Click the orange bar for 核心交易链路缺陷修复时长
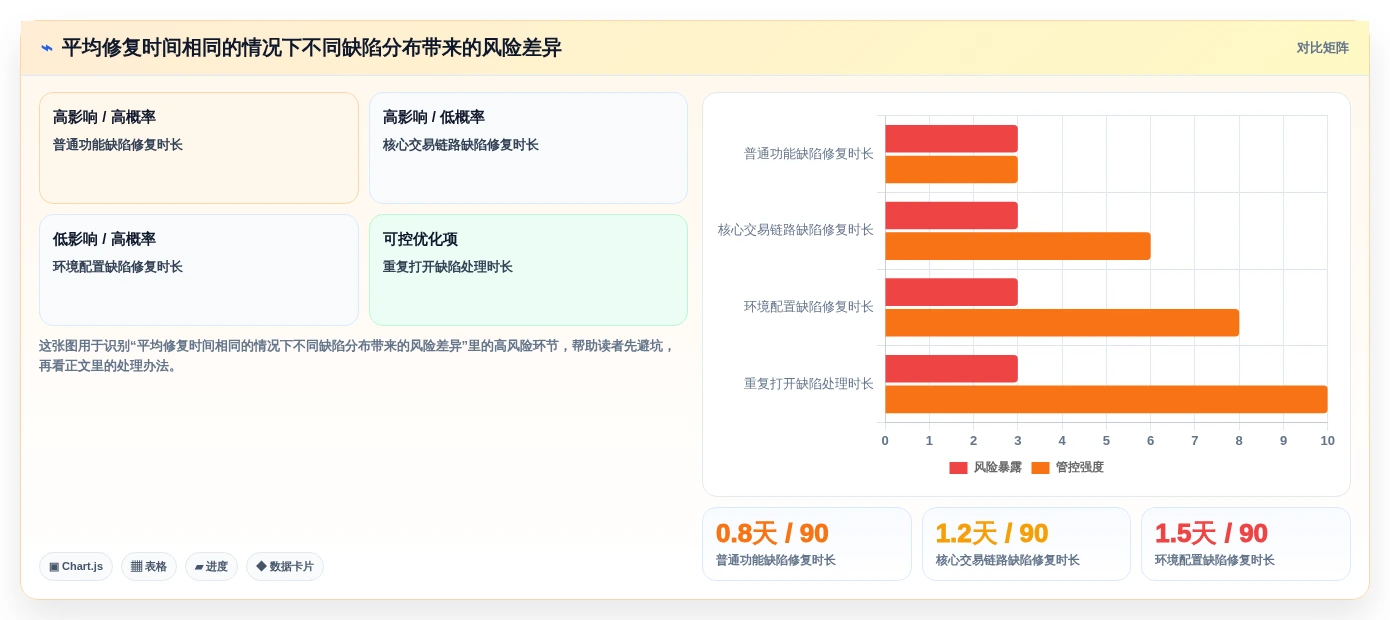 coord(1018,246)
